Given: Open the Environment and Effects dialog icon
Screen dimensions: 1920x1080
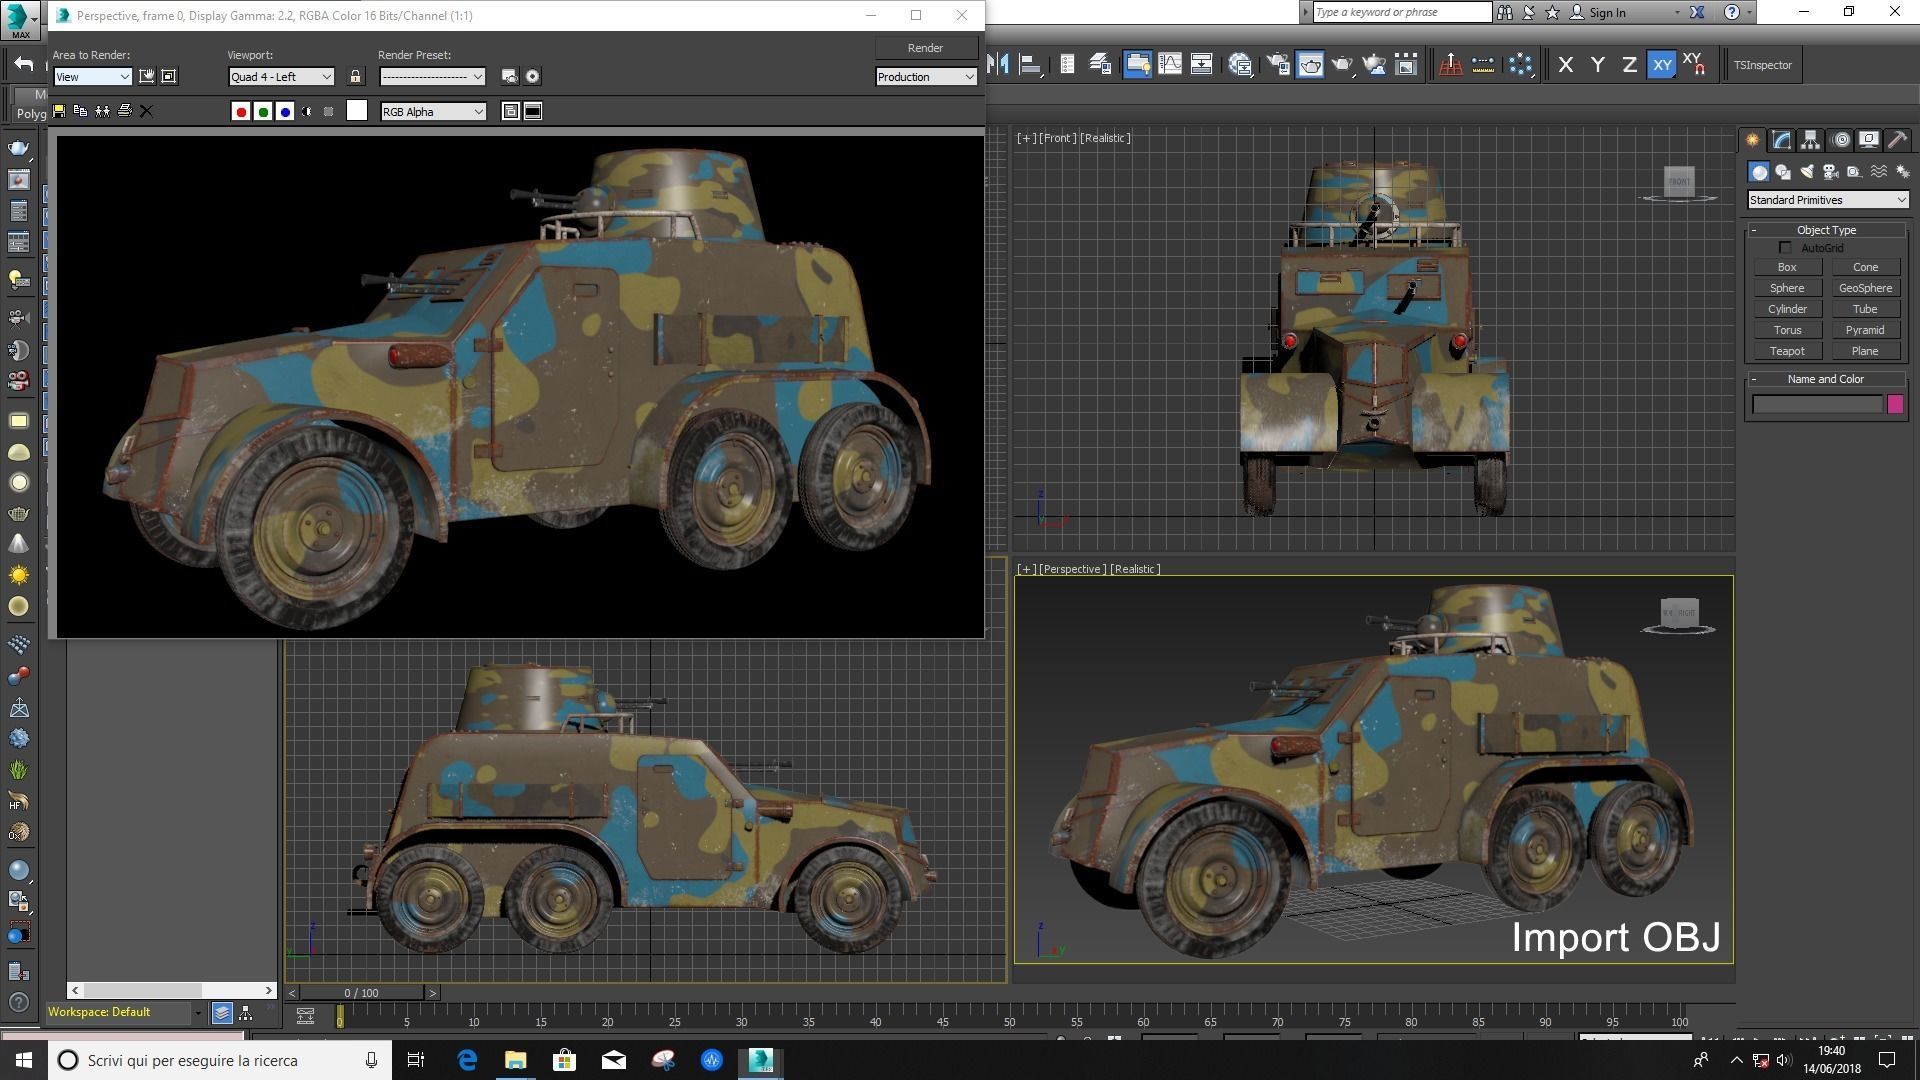Looking at the screenshot, I should point(533,77).
